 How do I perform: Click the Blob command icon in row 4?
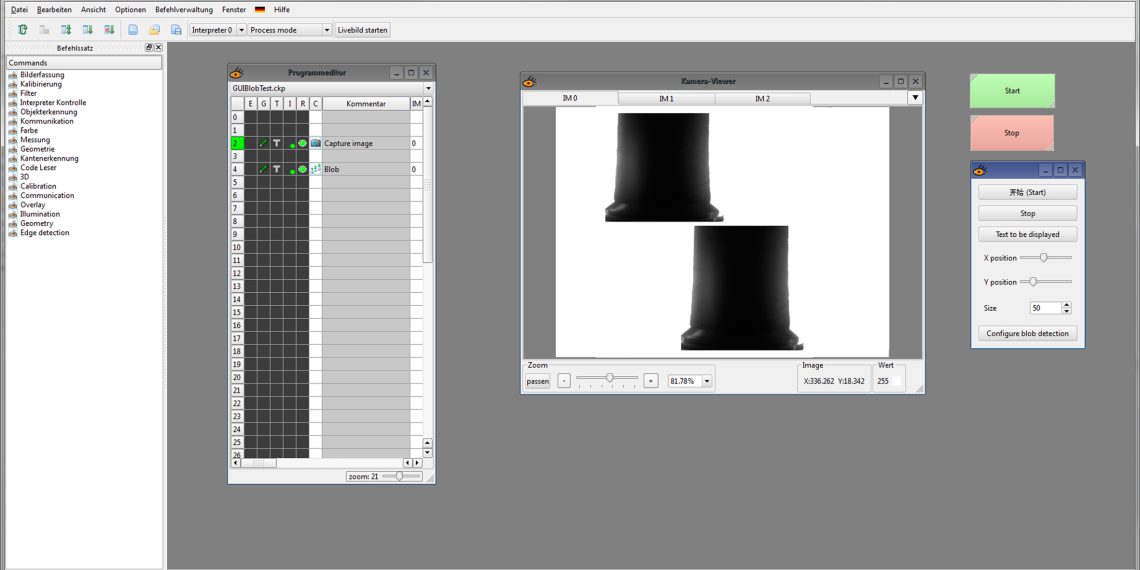(x=316, y=169)
